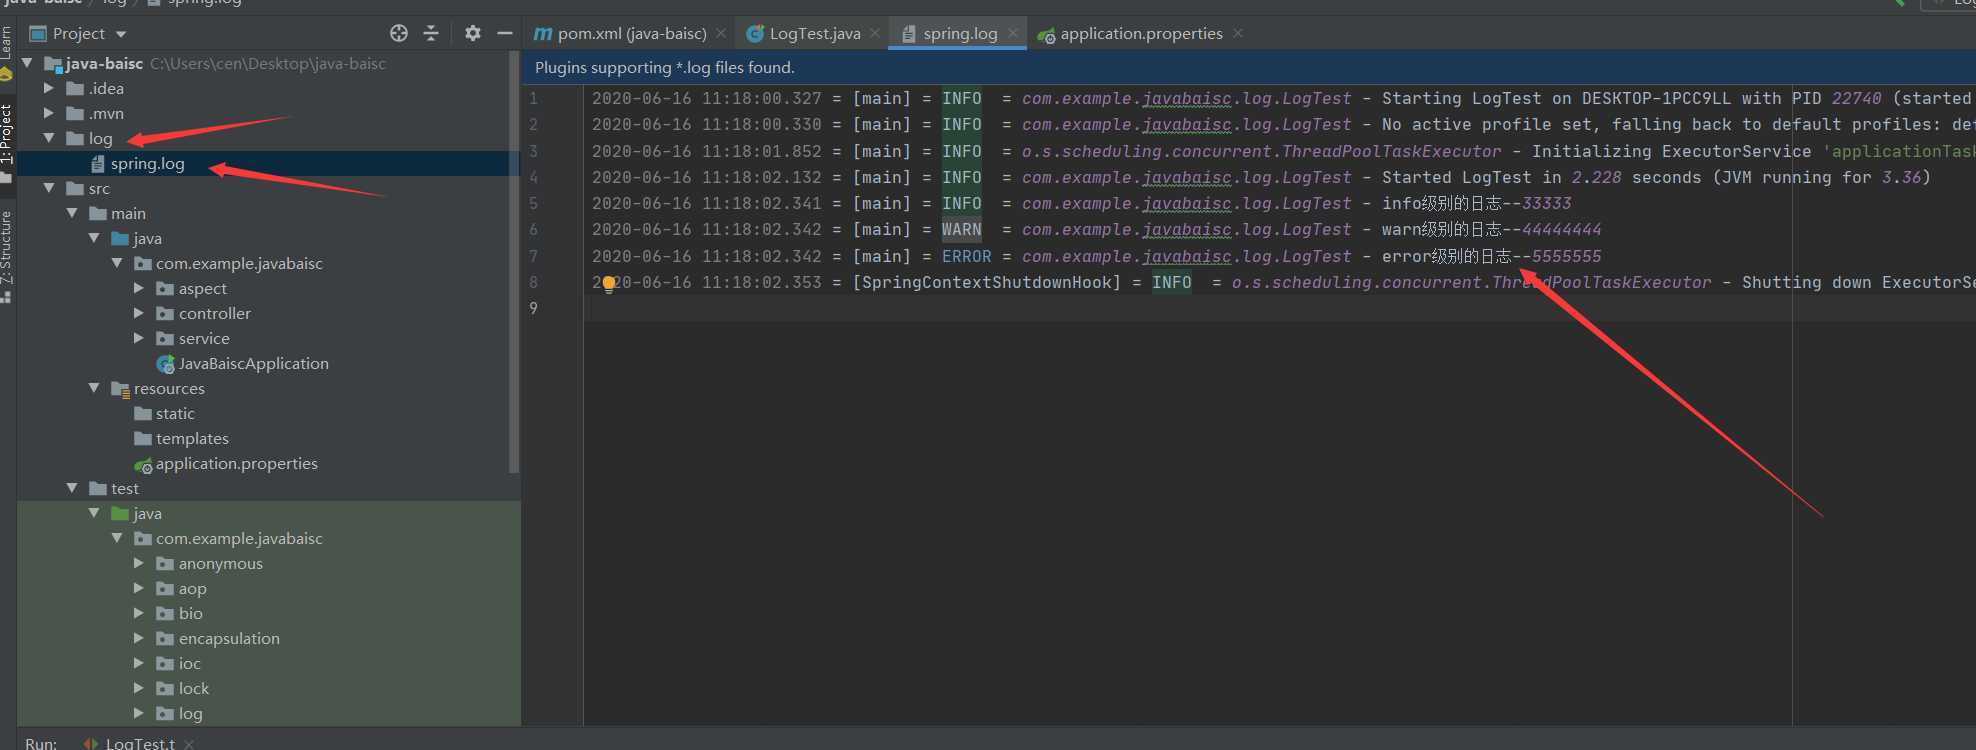The image size is (1976, 750).
Task: Click the Maven icon on pom.xml tab
Action: click(543, 33)
